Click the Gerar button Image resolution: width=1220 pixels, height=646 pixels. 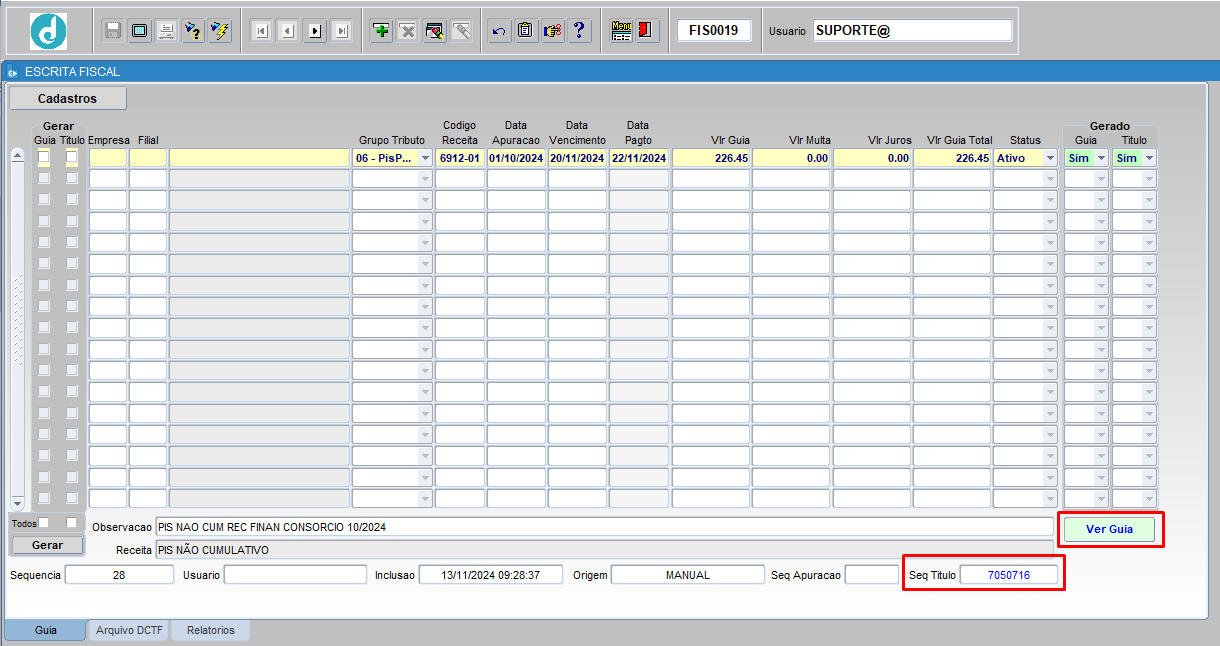pos(47,546)
